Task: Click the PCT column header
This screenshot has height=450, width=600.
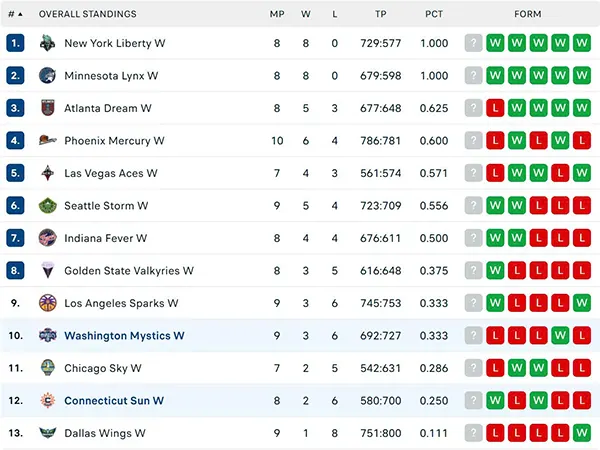Action: (x=434, y=14)
